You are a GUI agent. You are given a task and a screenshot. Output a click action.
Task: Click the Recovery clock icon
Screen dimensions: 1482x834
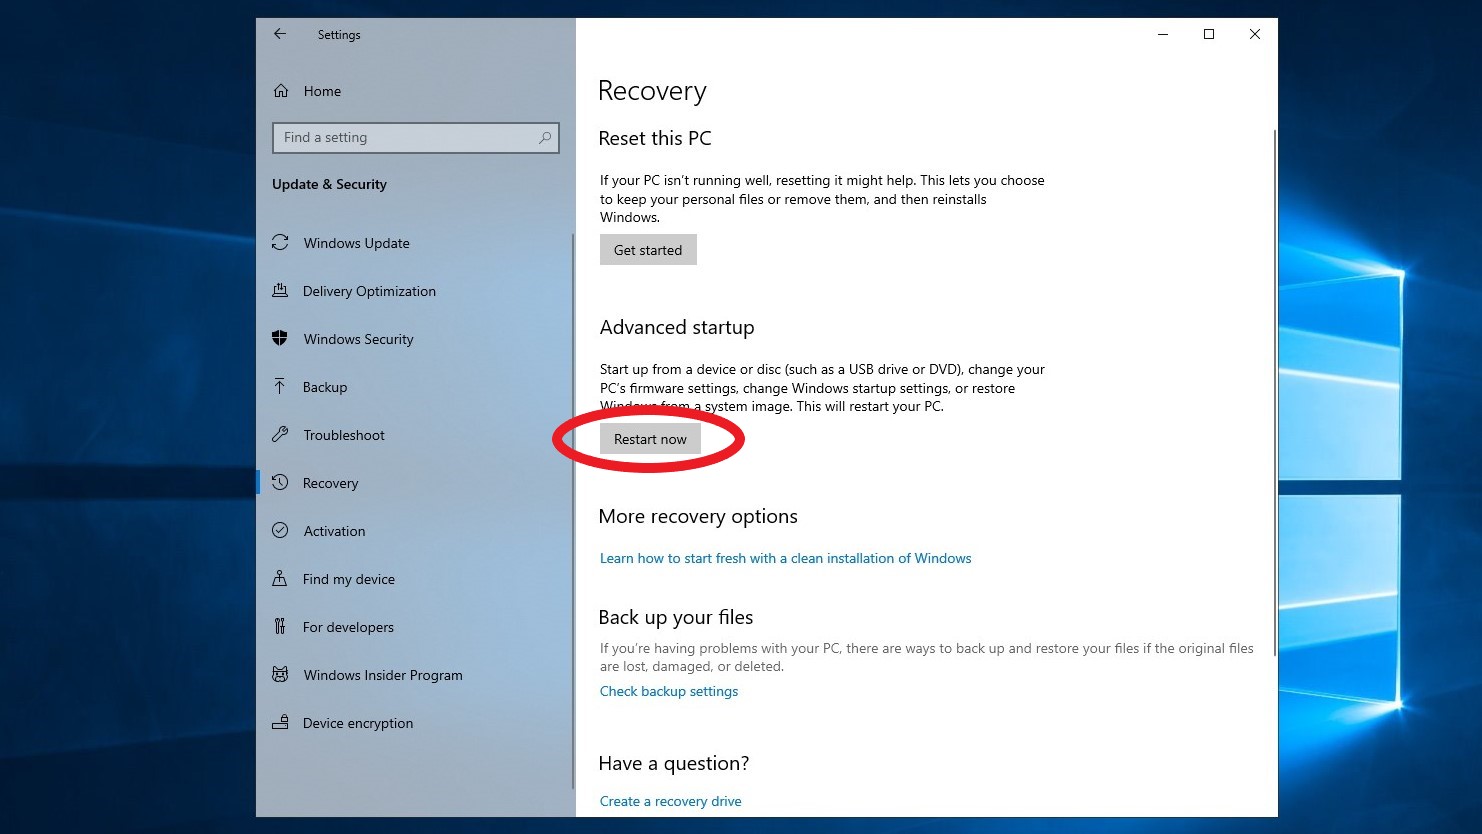tap(280, 483)
